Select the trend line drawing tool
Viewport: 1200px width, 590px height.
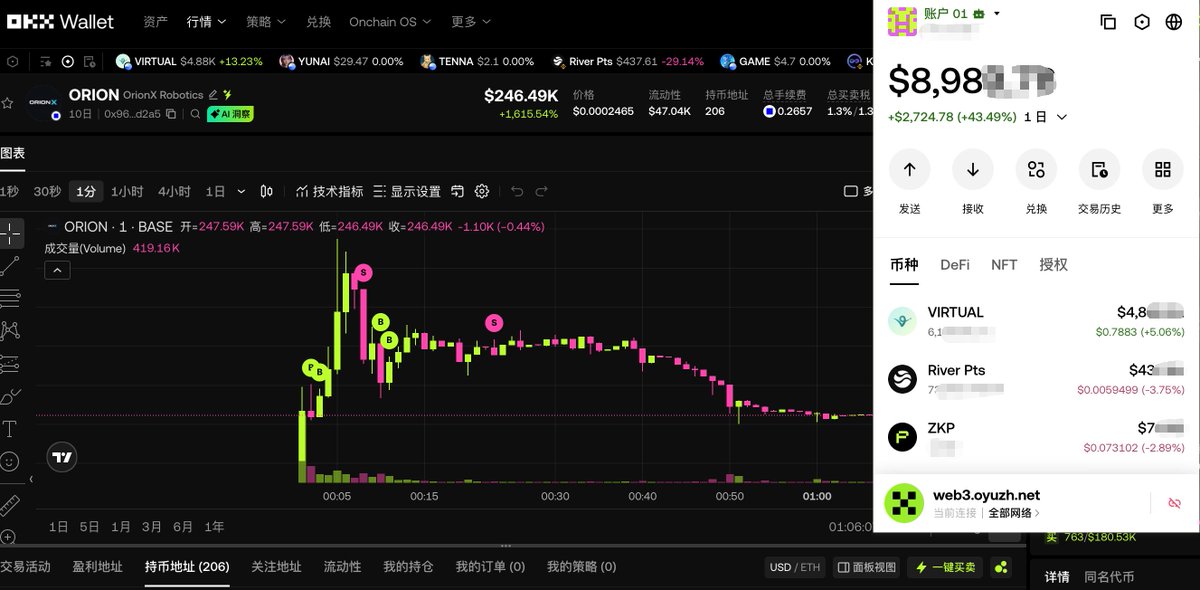[11, 265]
